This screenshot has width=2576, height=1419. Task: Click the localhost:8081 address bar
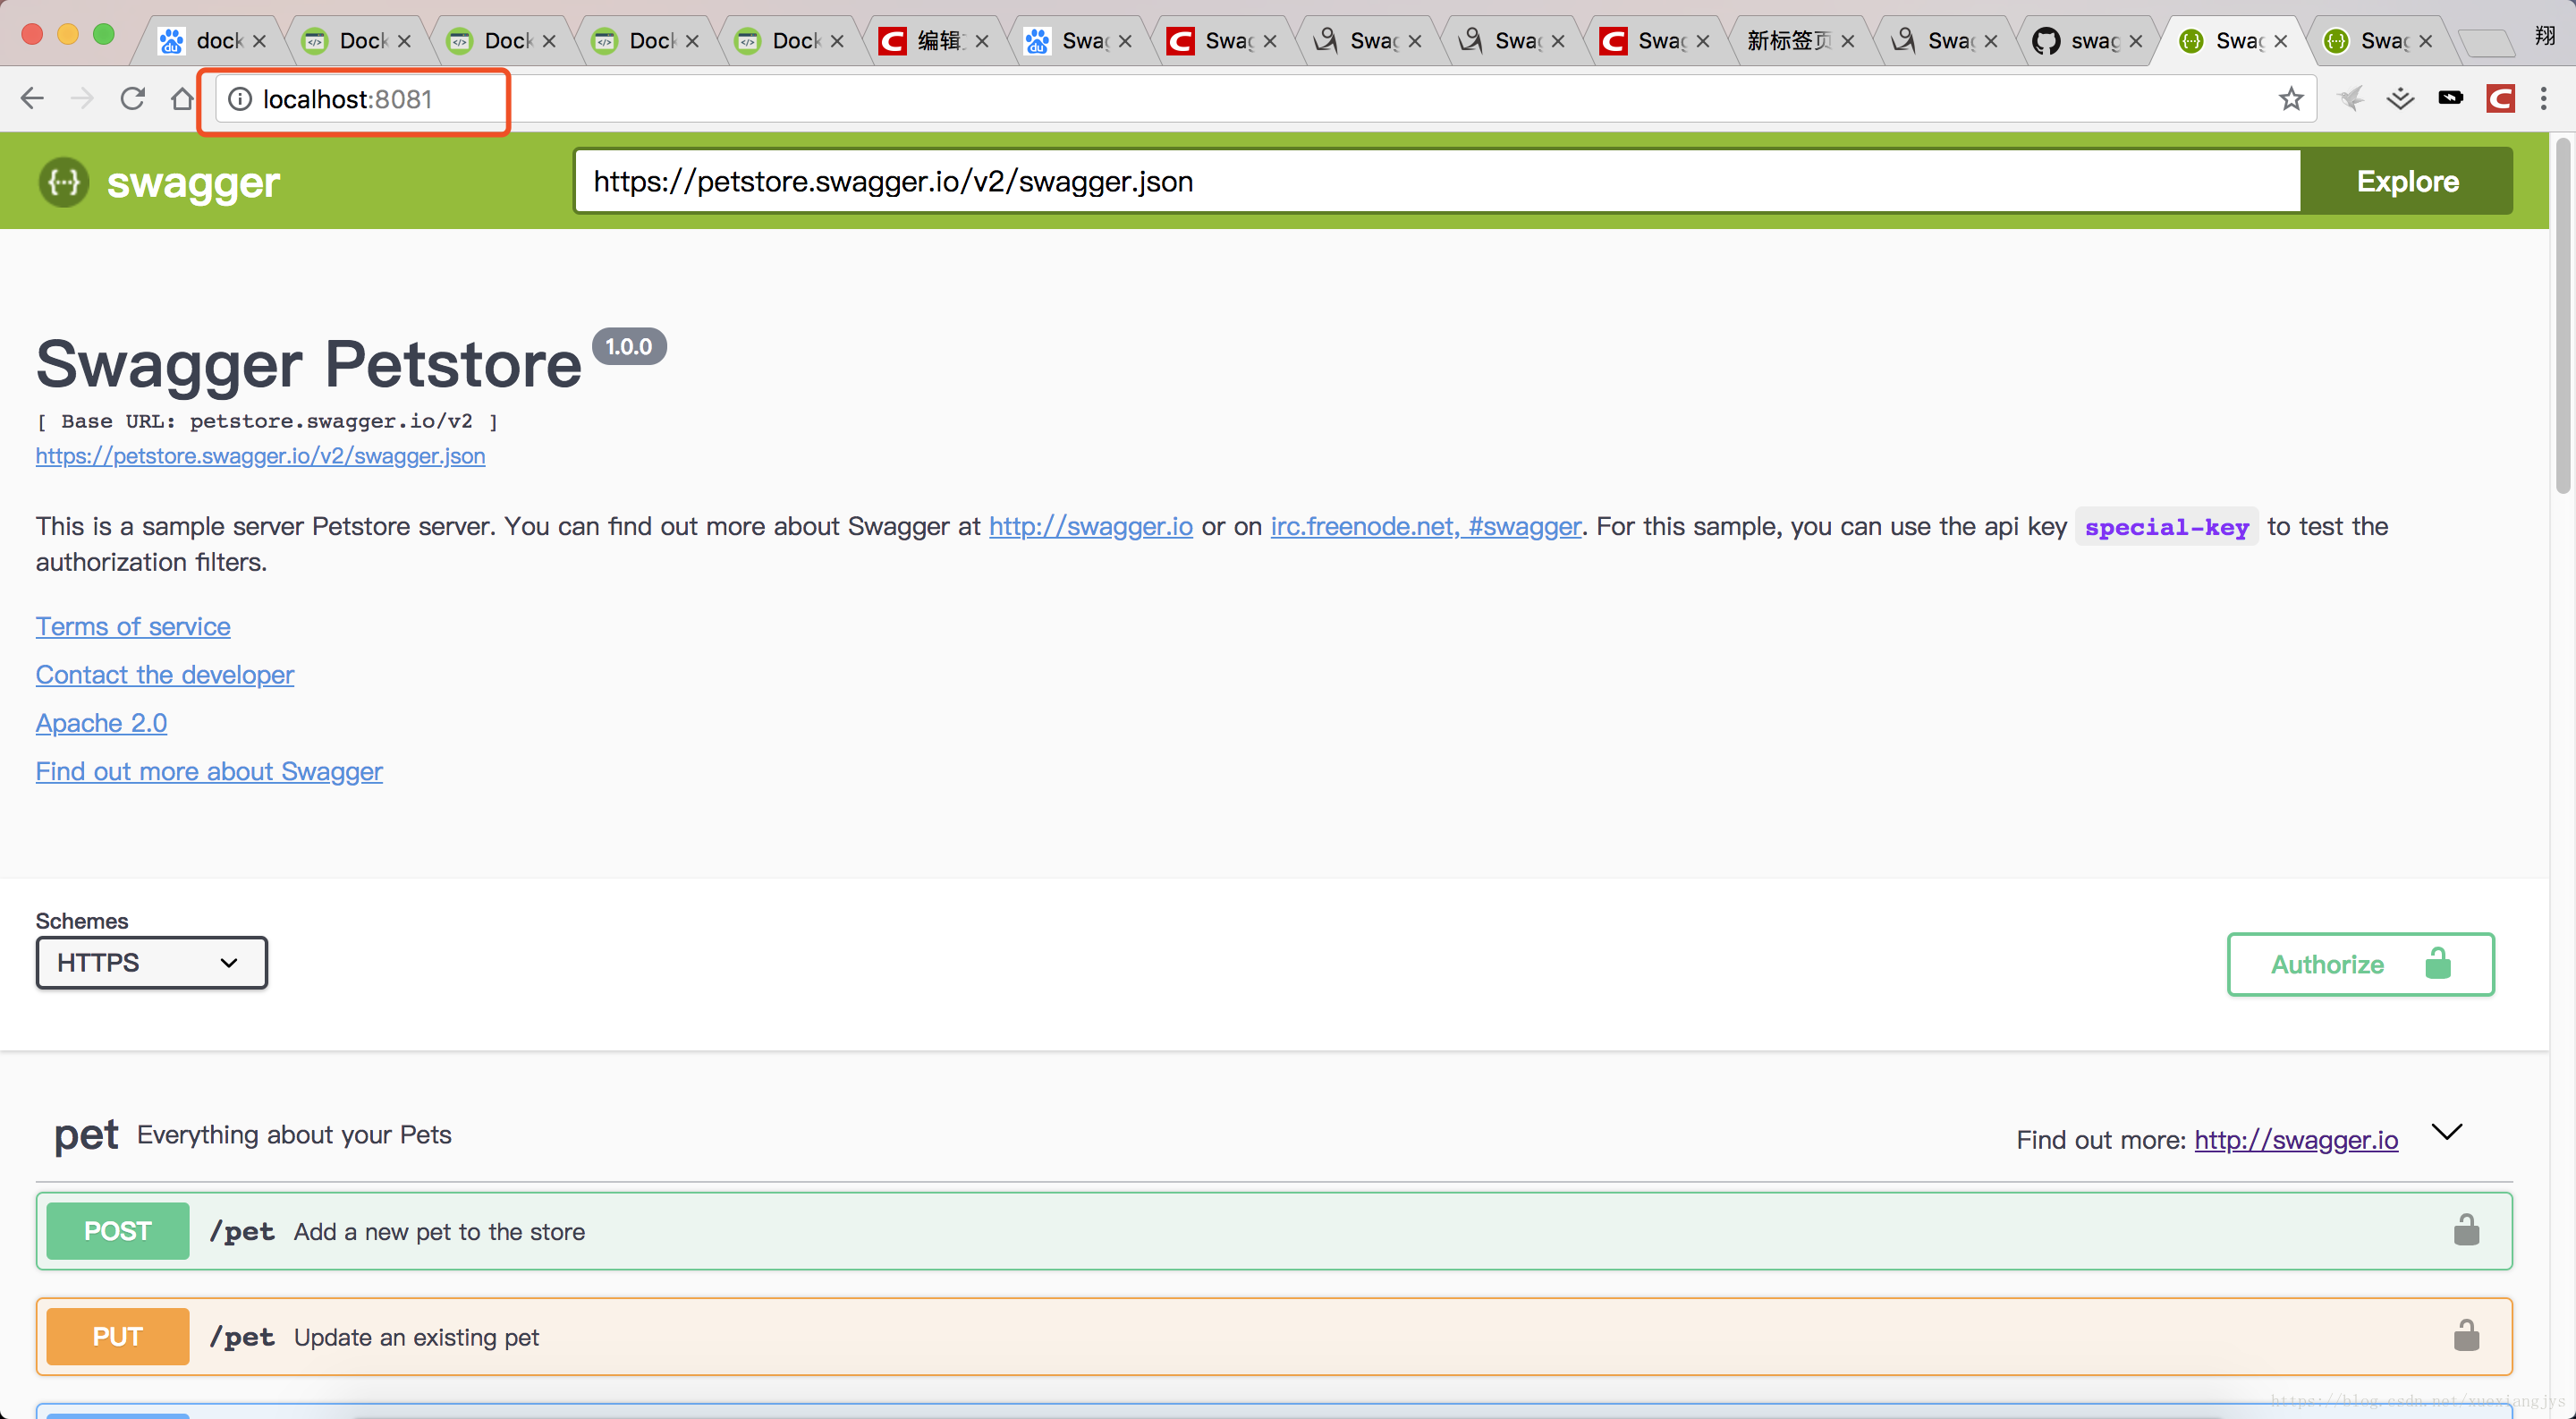[x=1265, y=99]
